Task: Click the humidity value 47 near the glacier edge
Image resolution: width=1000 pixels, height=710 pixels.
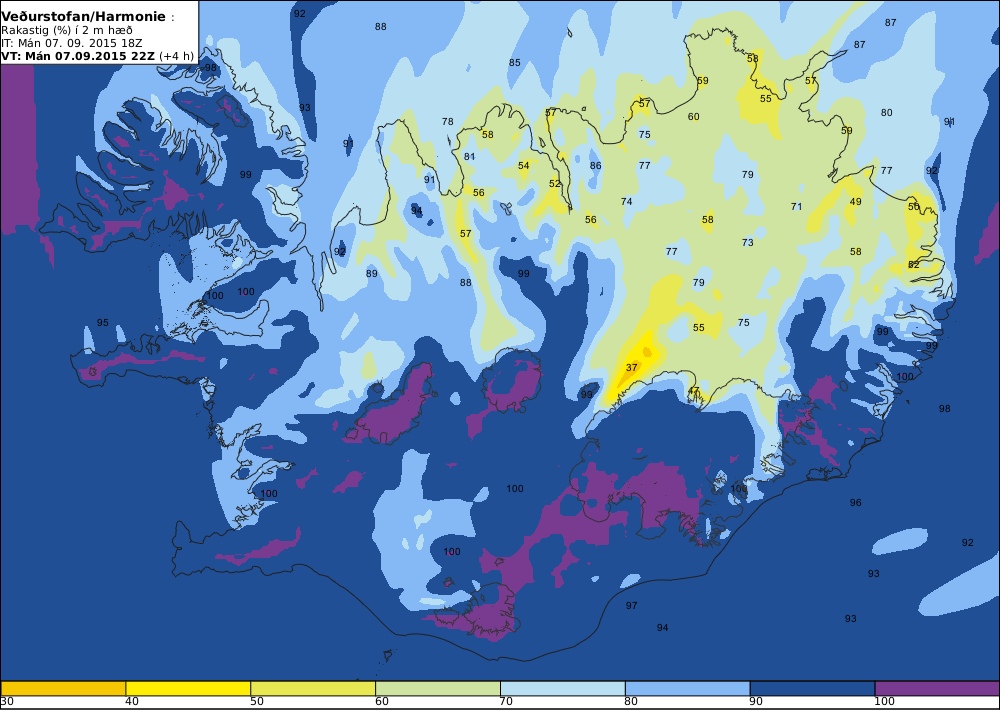Action: 693,390
